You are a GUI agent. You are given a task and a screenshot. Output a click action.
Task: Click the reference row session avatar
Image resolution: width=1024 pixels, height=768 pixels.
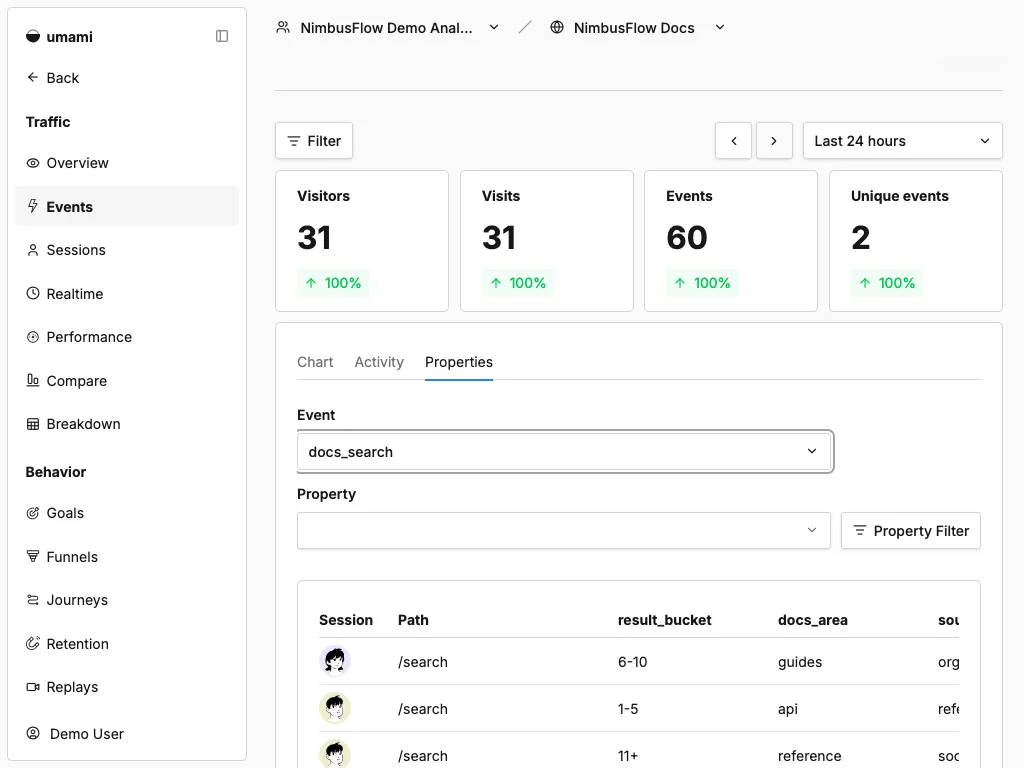point(335,754)
